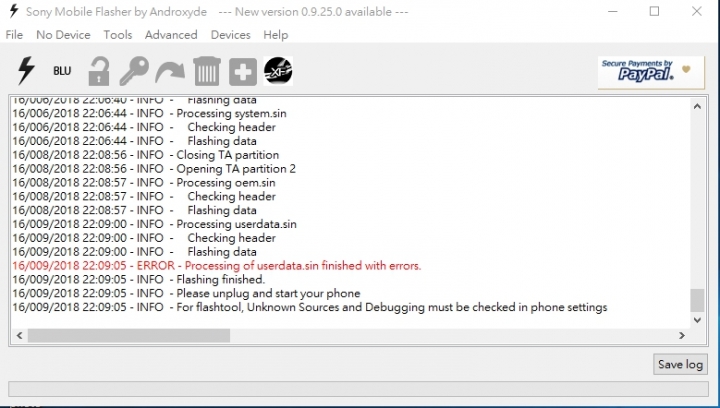Click the key icon in toolbar
This screenshot has width=720, height=408.
click(x=134, y=71)
